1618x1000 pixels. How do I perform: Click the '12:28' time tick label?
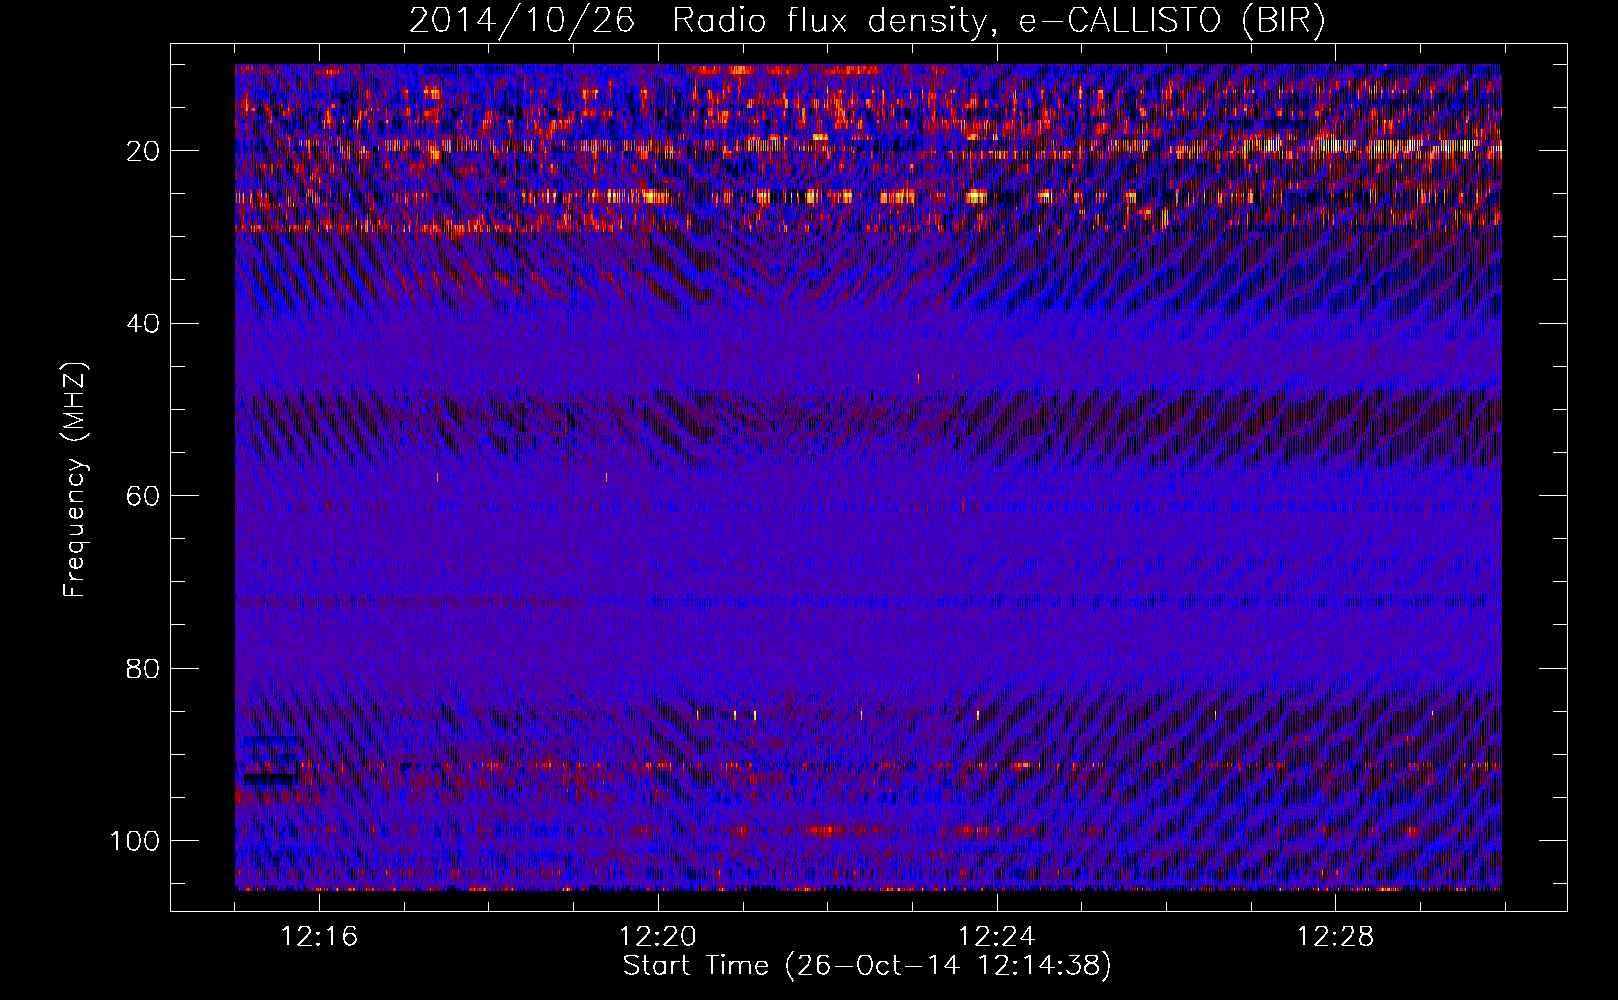pos(1336,937)
